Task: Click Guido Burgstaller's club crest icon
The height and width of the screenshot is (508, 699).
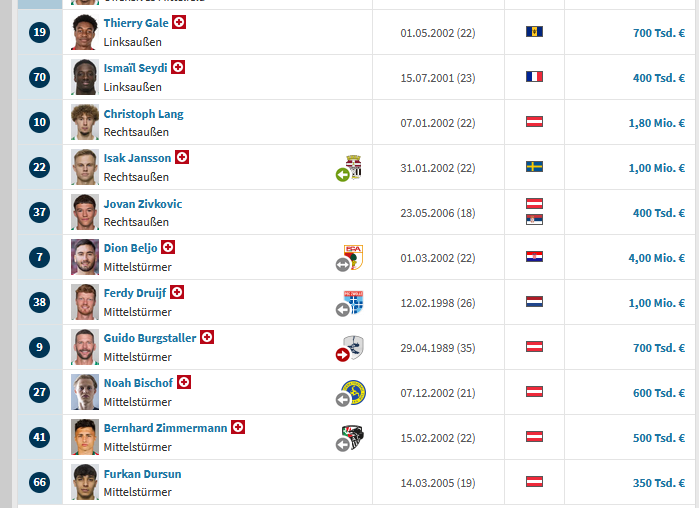Action: pos(352,346)
